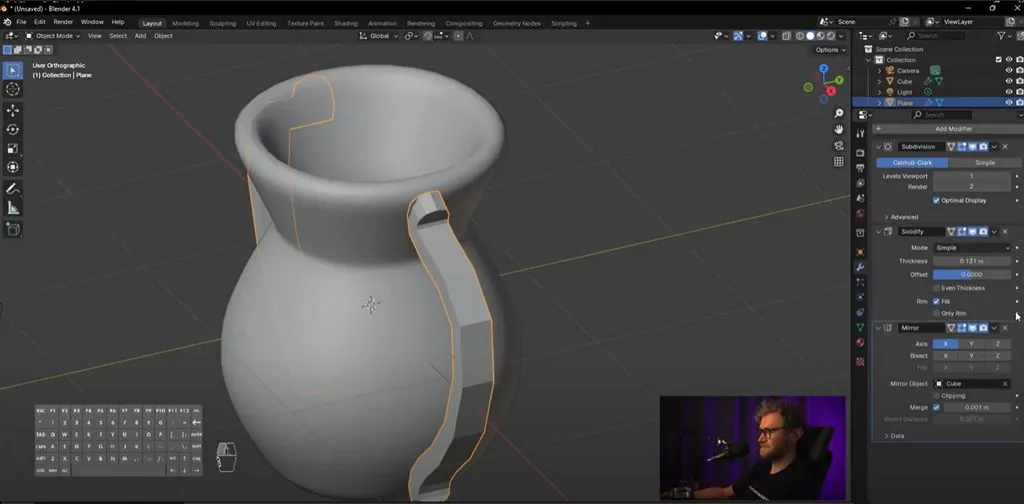Image resolution: width=1024 pixels, height=504 pixels.
Task: Switch perspective/orthographic with grid icon
Action: point(839,162)
